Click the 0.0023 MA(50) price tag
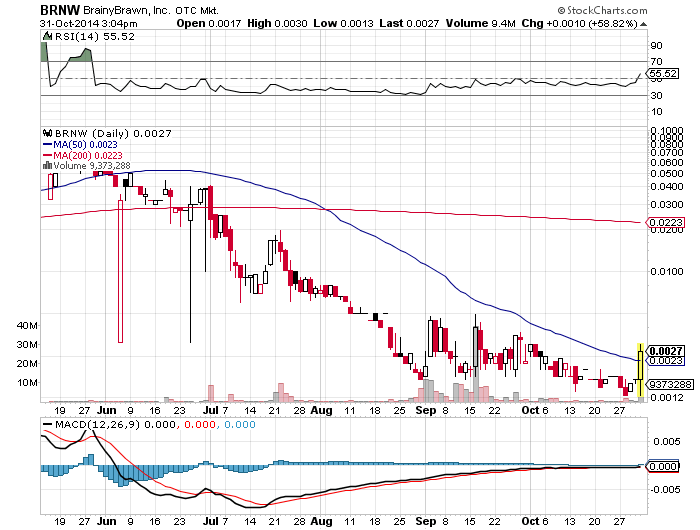The height and width of the screenshot is (530, 700). [666, 361]
